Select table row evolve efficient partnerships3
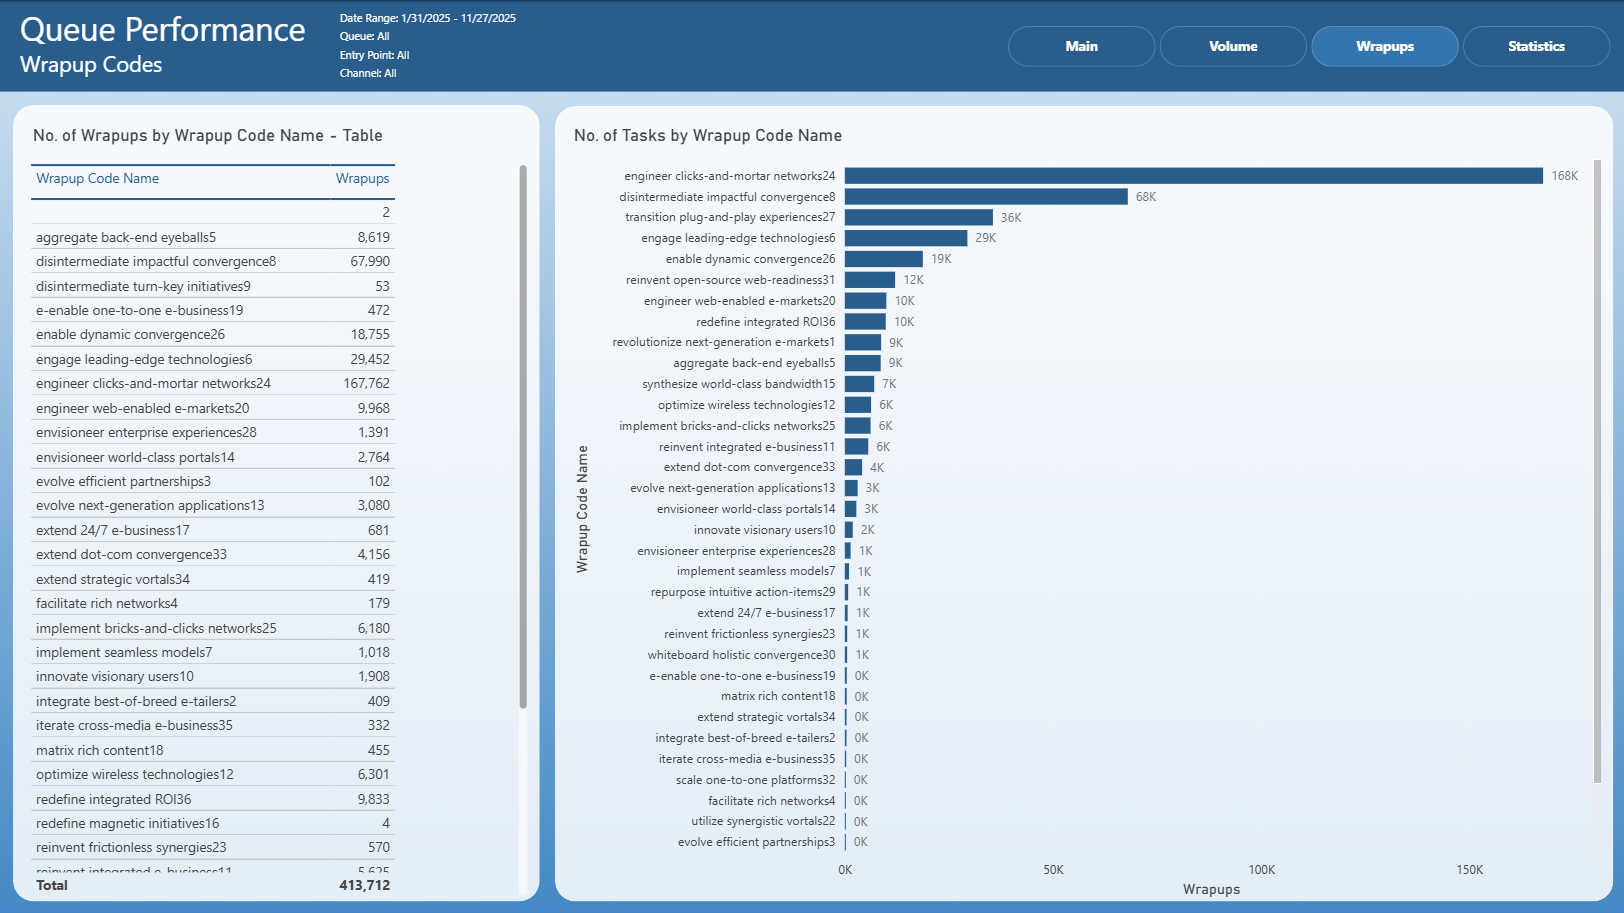 coord(213,481)
